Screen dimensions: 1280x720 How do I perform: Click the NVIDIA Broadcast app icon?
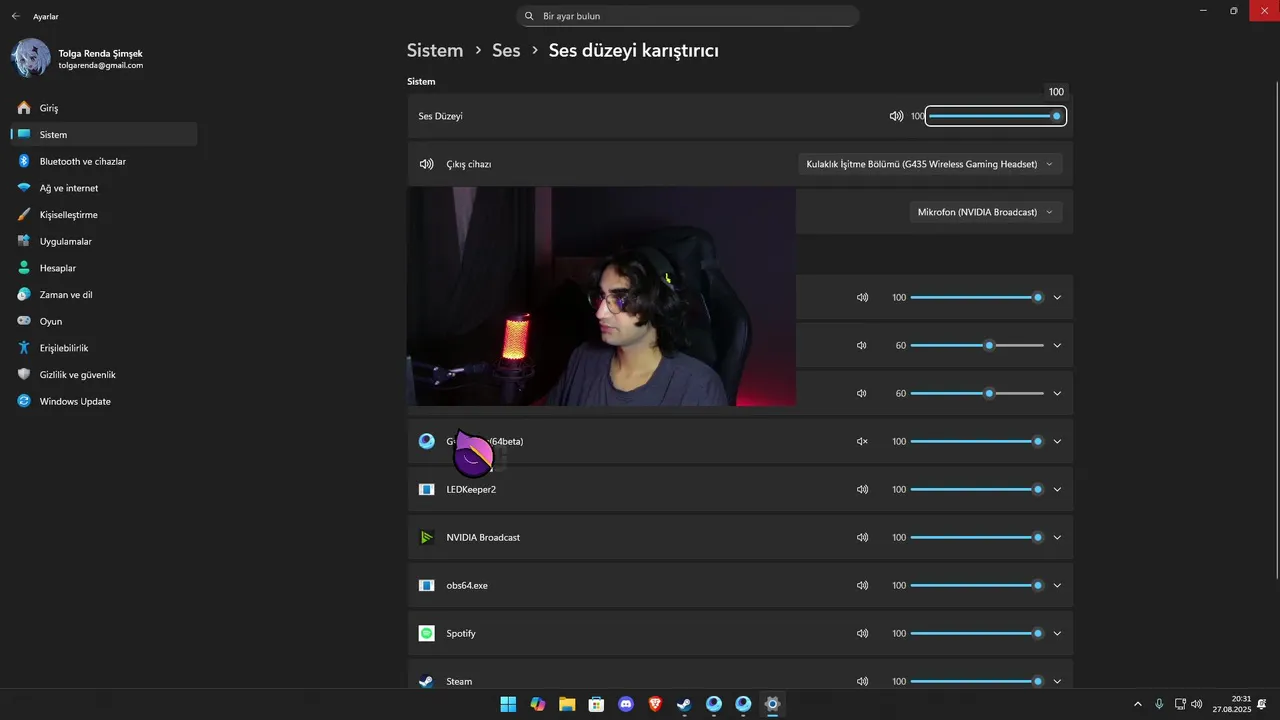coord(427,537)
